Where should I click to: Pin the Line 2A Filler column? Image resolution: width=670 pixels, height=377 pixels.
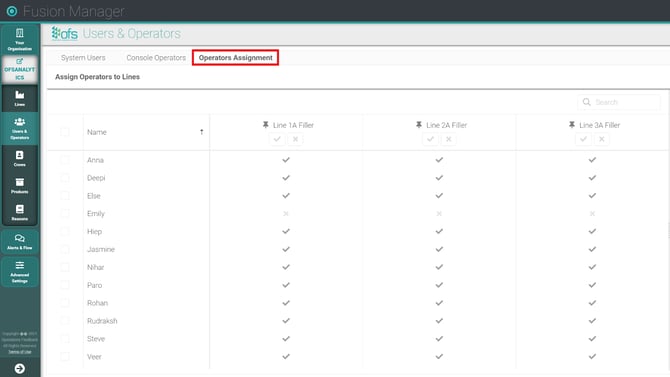point(419,125)
